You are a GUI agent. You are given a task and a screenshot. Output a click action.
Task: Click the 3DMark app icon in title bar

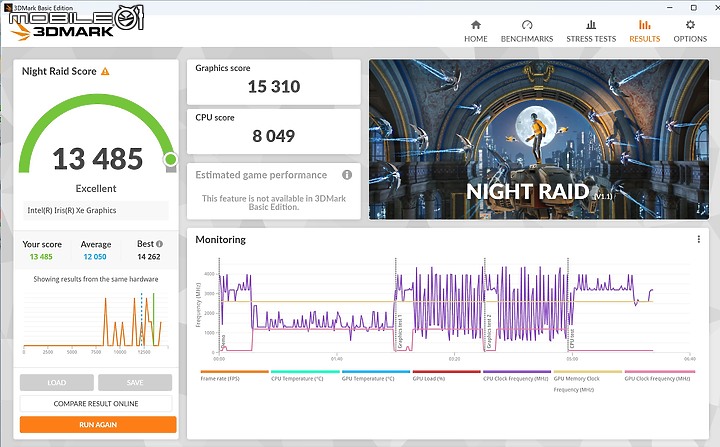pyautogui.click(x=7, y=7)
